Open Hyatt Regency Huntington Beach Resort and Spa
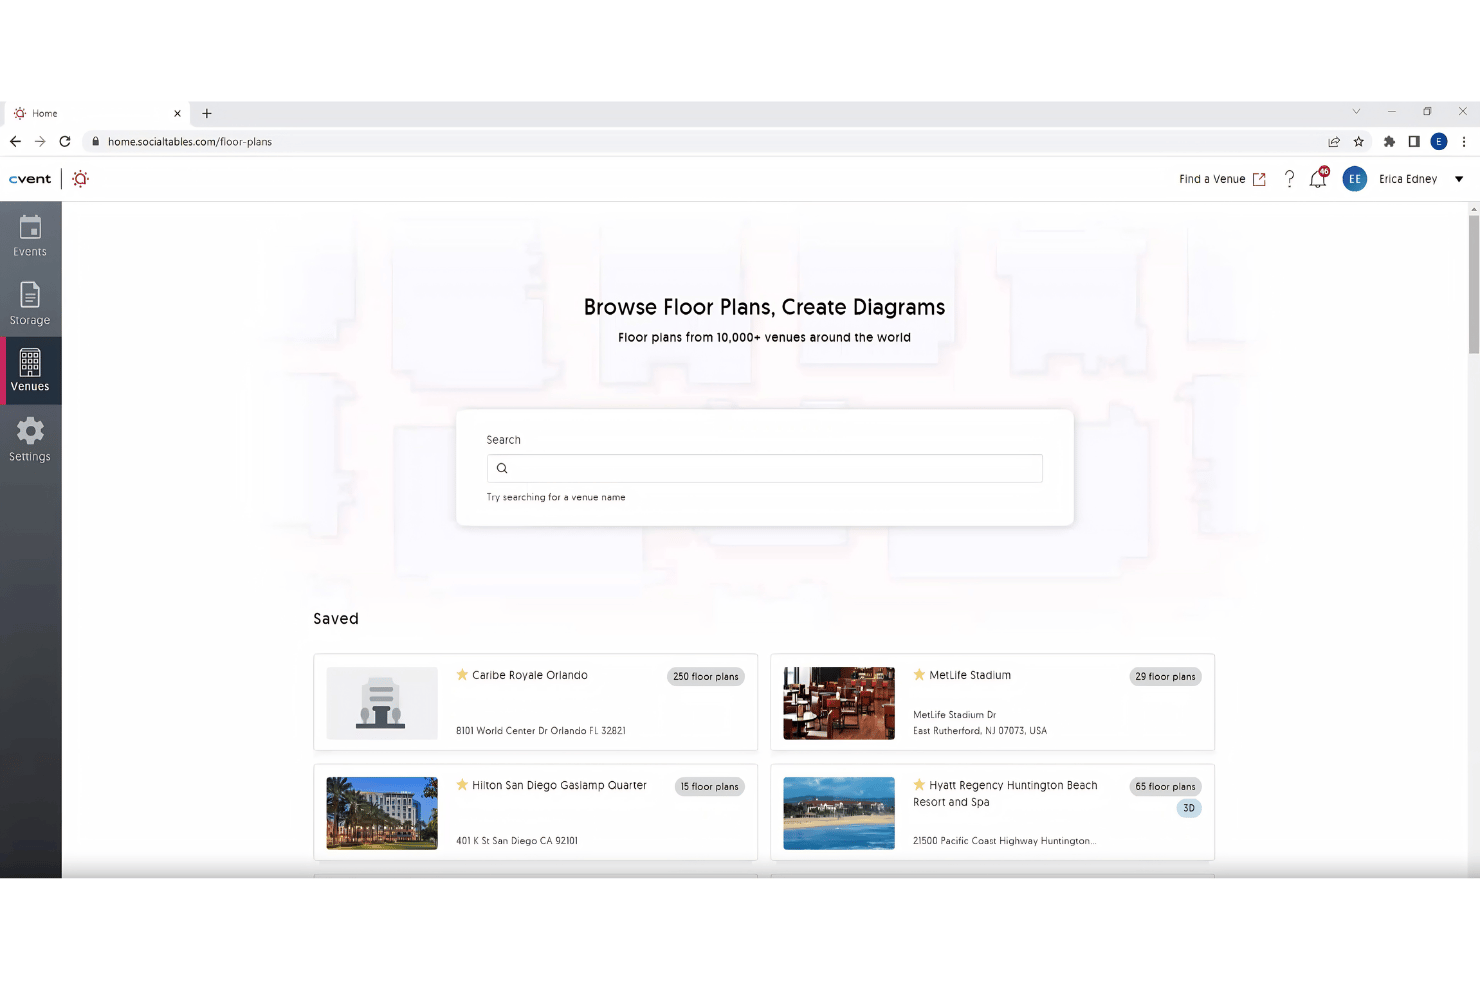 click(1005, 793)
